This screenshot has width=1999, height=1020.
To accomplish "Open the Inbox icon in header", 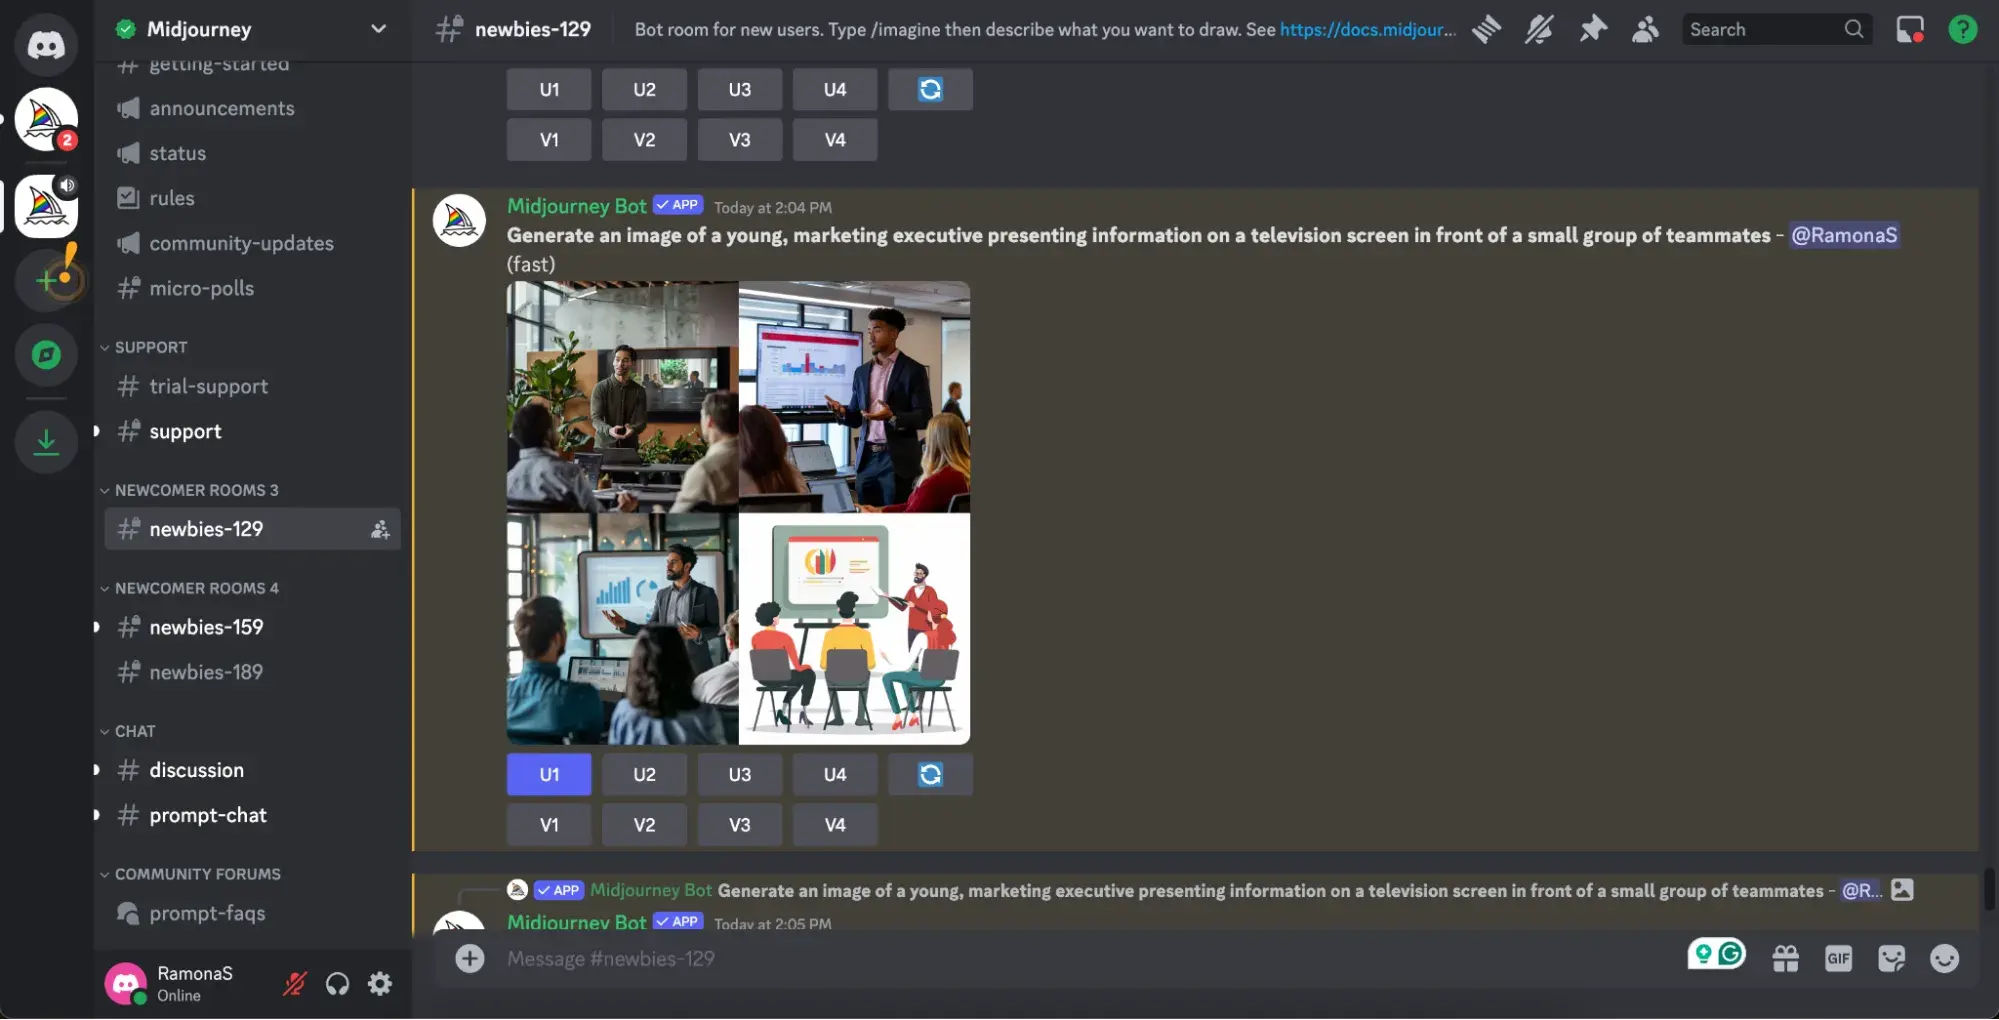I will [1910, 29].
